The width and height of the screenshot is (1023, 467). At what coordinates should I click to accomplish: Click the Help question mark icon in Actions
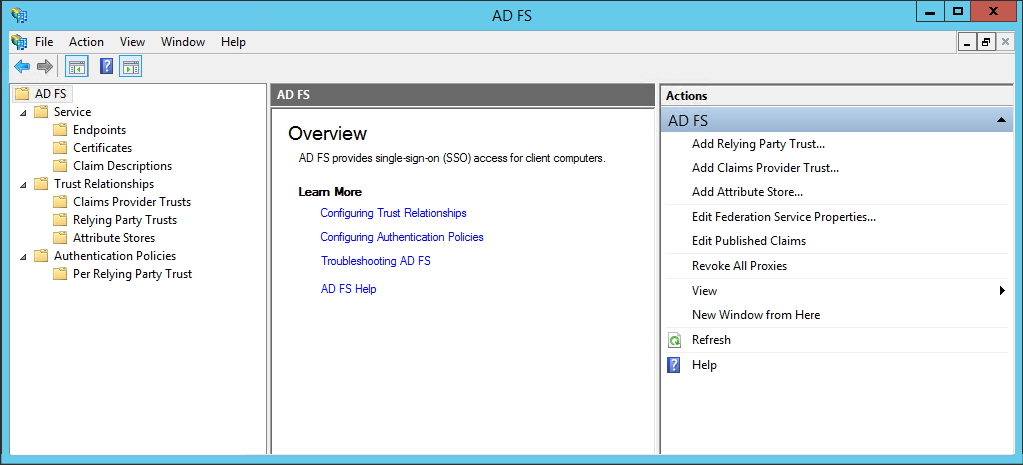pyautogui.click(x=674, y=365)
